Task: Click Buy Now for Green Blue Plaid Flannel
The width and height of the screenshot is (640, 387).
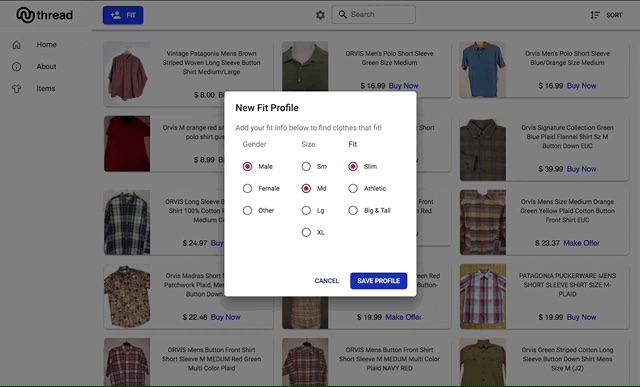Action: coord(581,169)
